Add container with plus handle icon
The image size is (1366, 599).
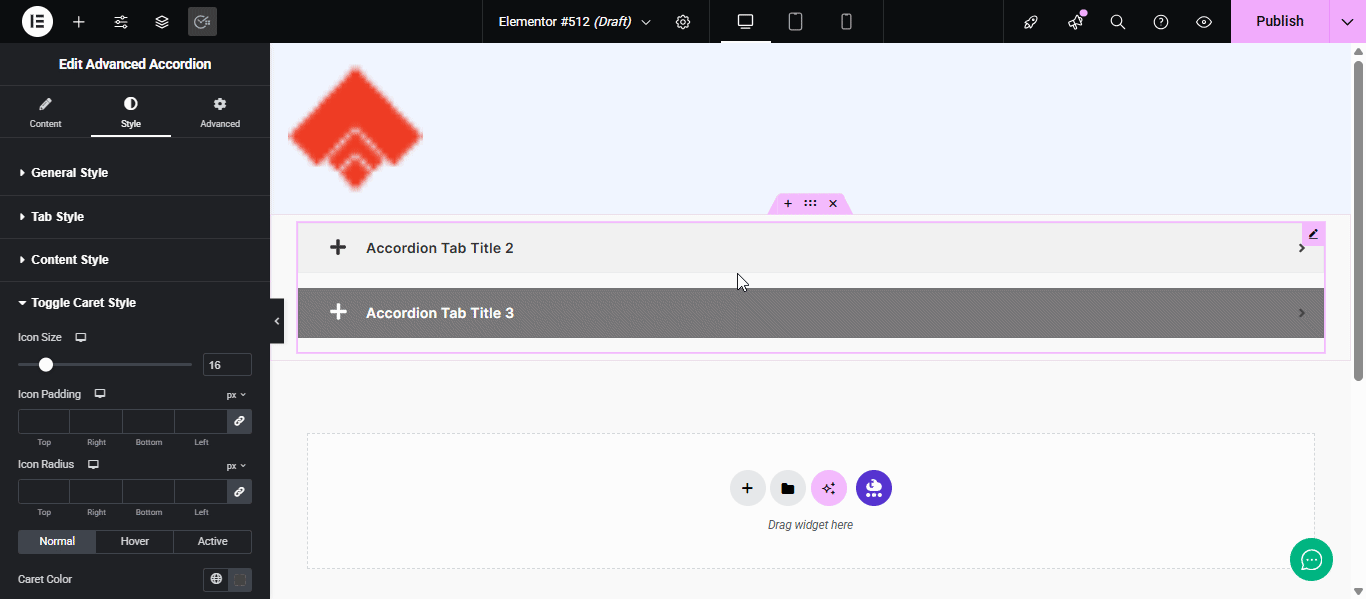788,203
